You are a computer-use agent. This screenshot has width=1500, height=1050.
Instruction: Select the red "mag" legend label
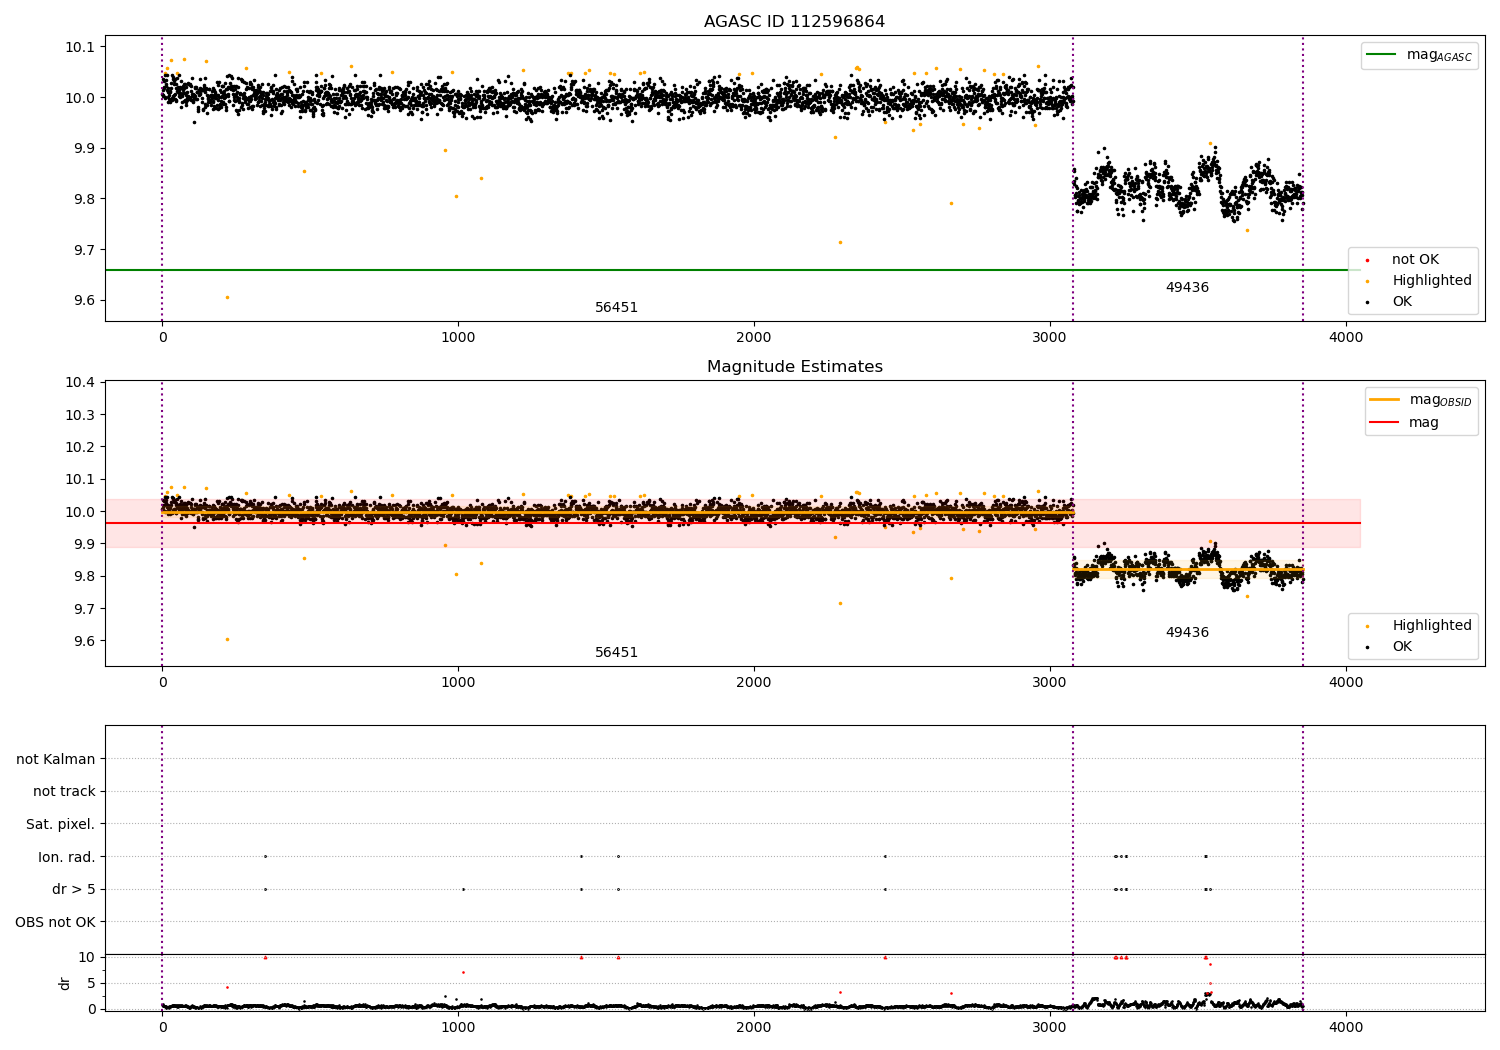click(1424, 423)
